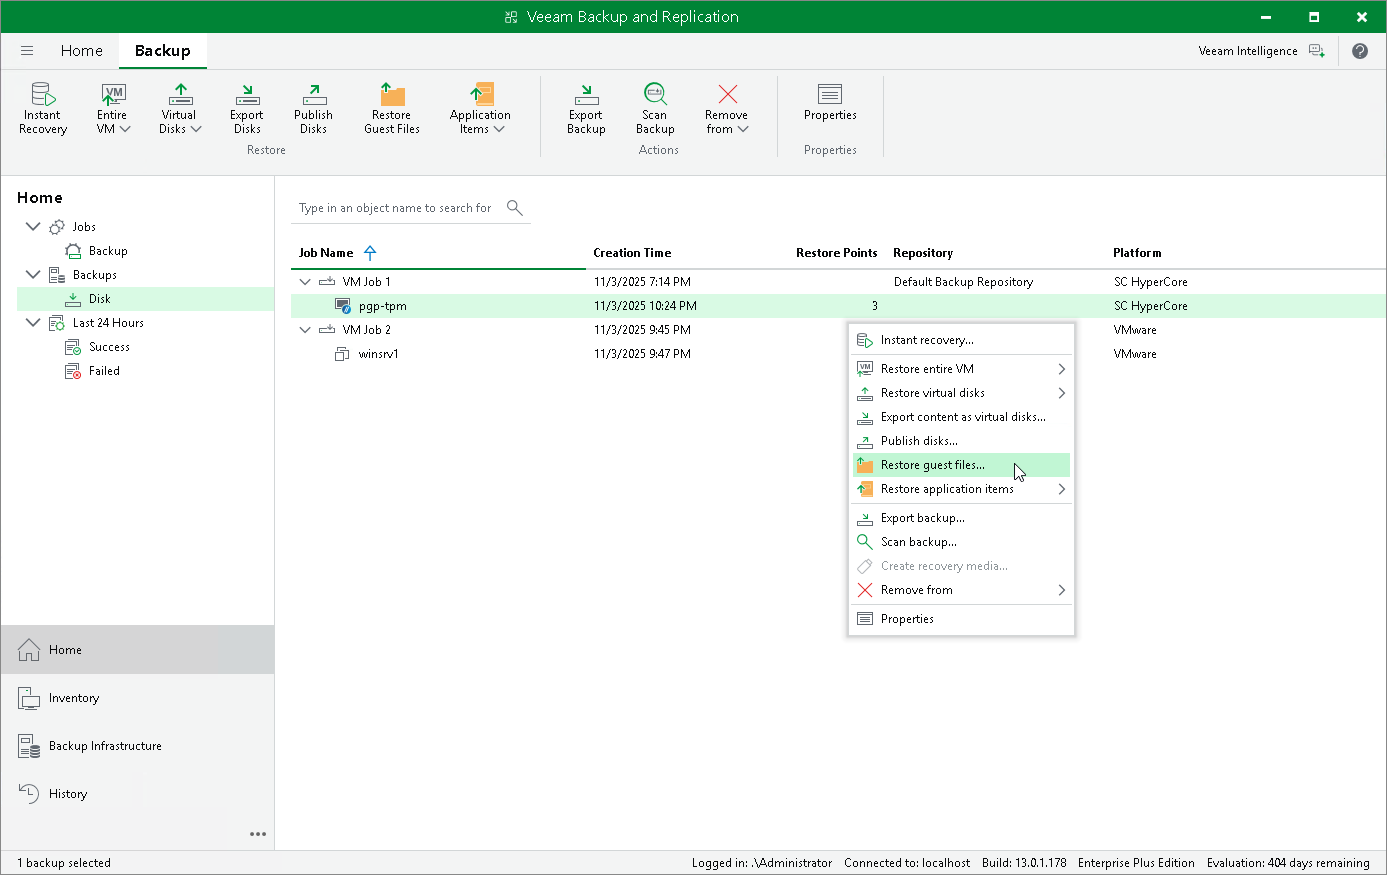
Task: Sort by Platform column header
Action: [x=1137, y=253]
